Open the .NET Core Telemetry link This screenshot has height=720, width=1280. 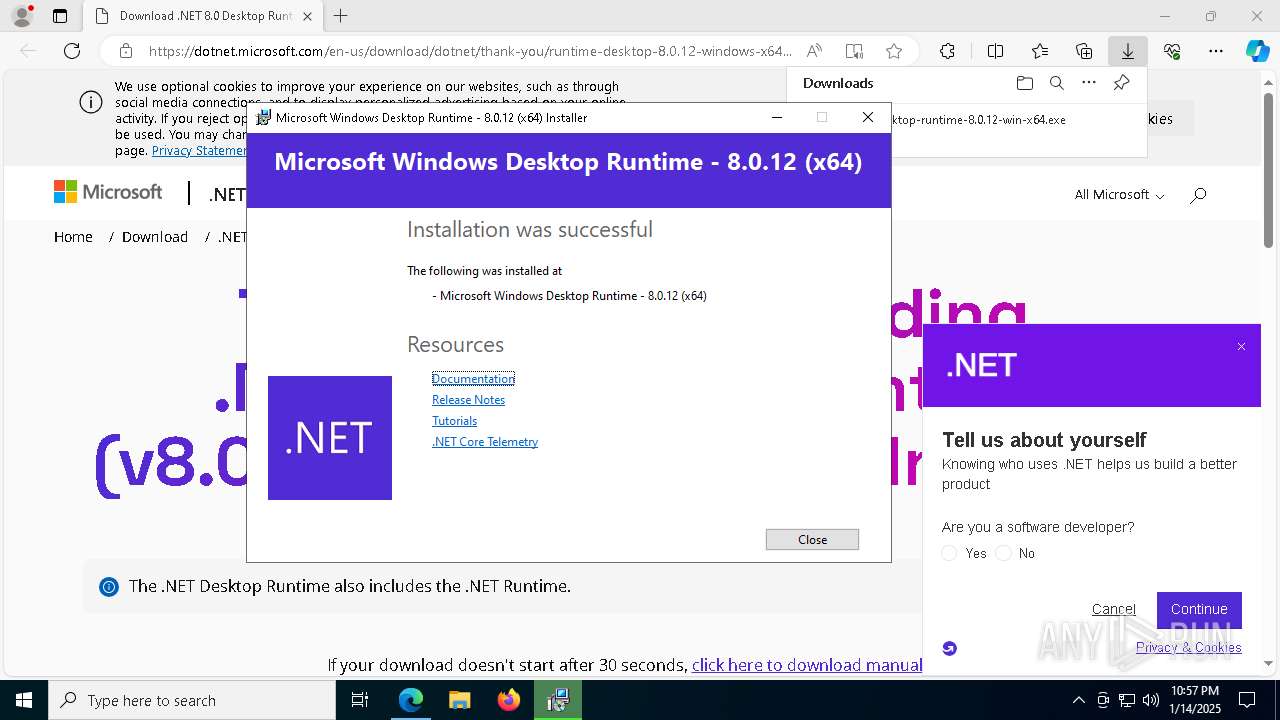pos(485,441)
